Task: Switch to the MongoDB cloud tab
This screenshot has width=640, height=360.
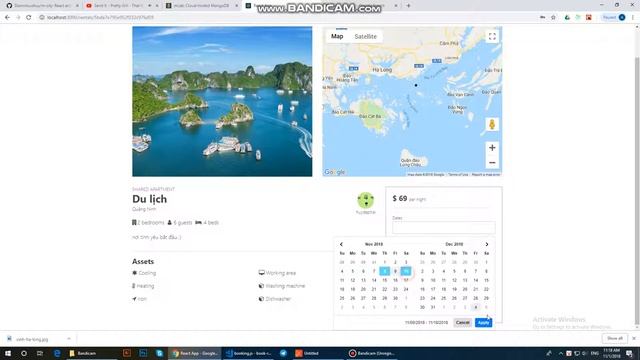Action: coord(202,6)
